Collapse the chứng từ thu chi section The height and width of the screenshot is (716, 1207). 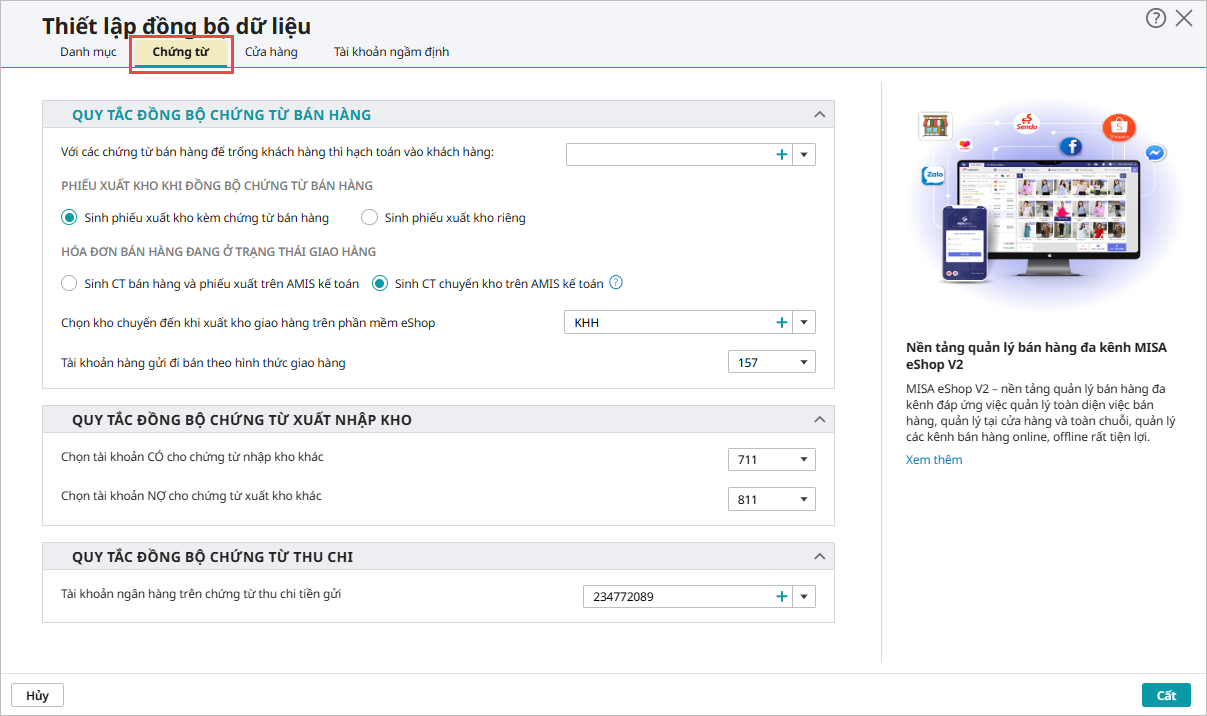tap(819, 557)
